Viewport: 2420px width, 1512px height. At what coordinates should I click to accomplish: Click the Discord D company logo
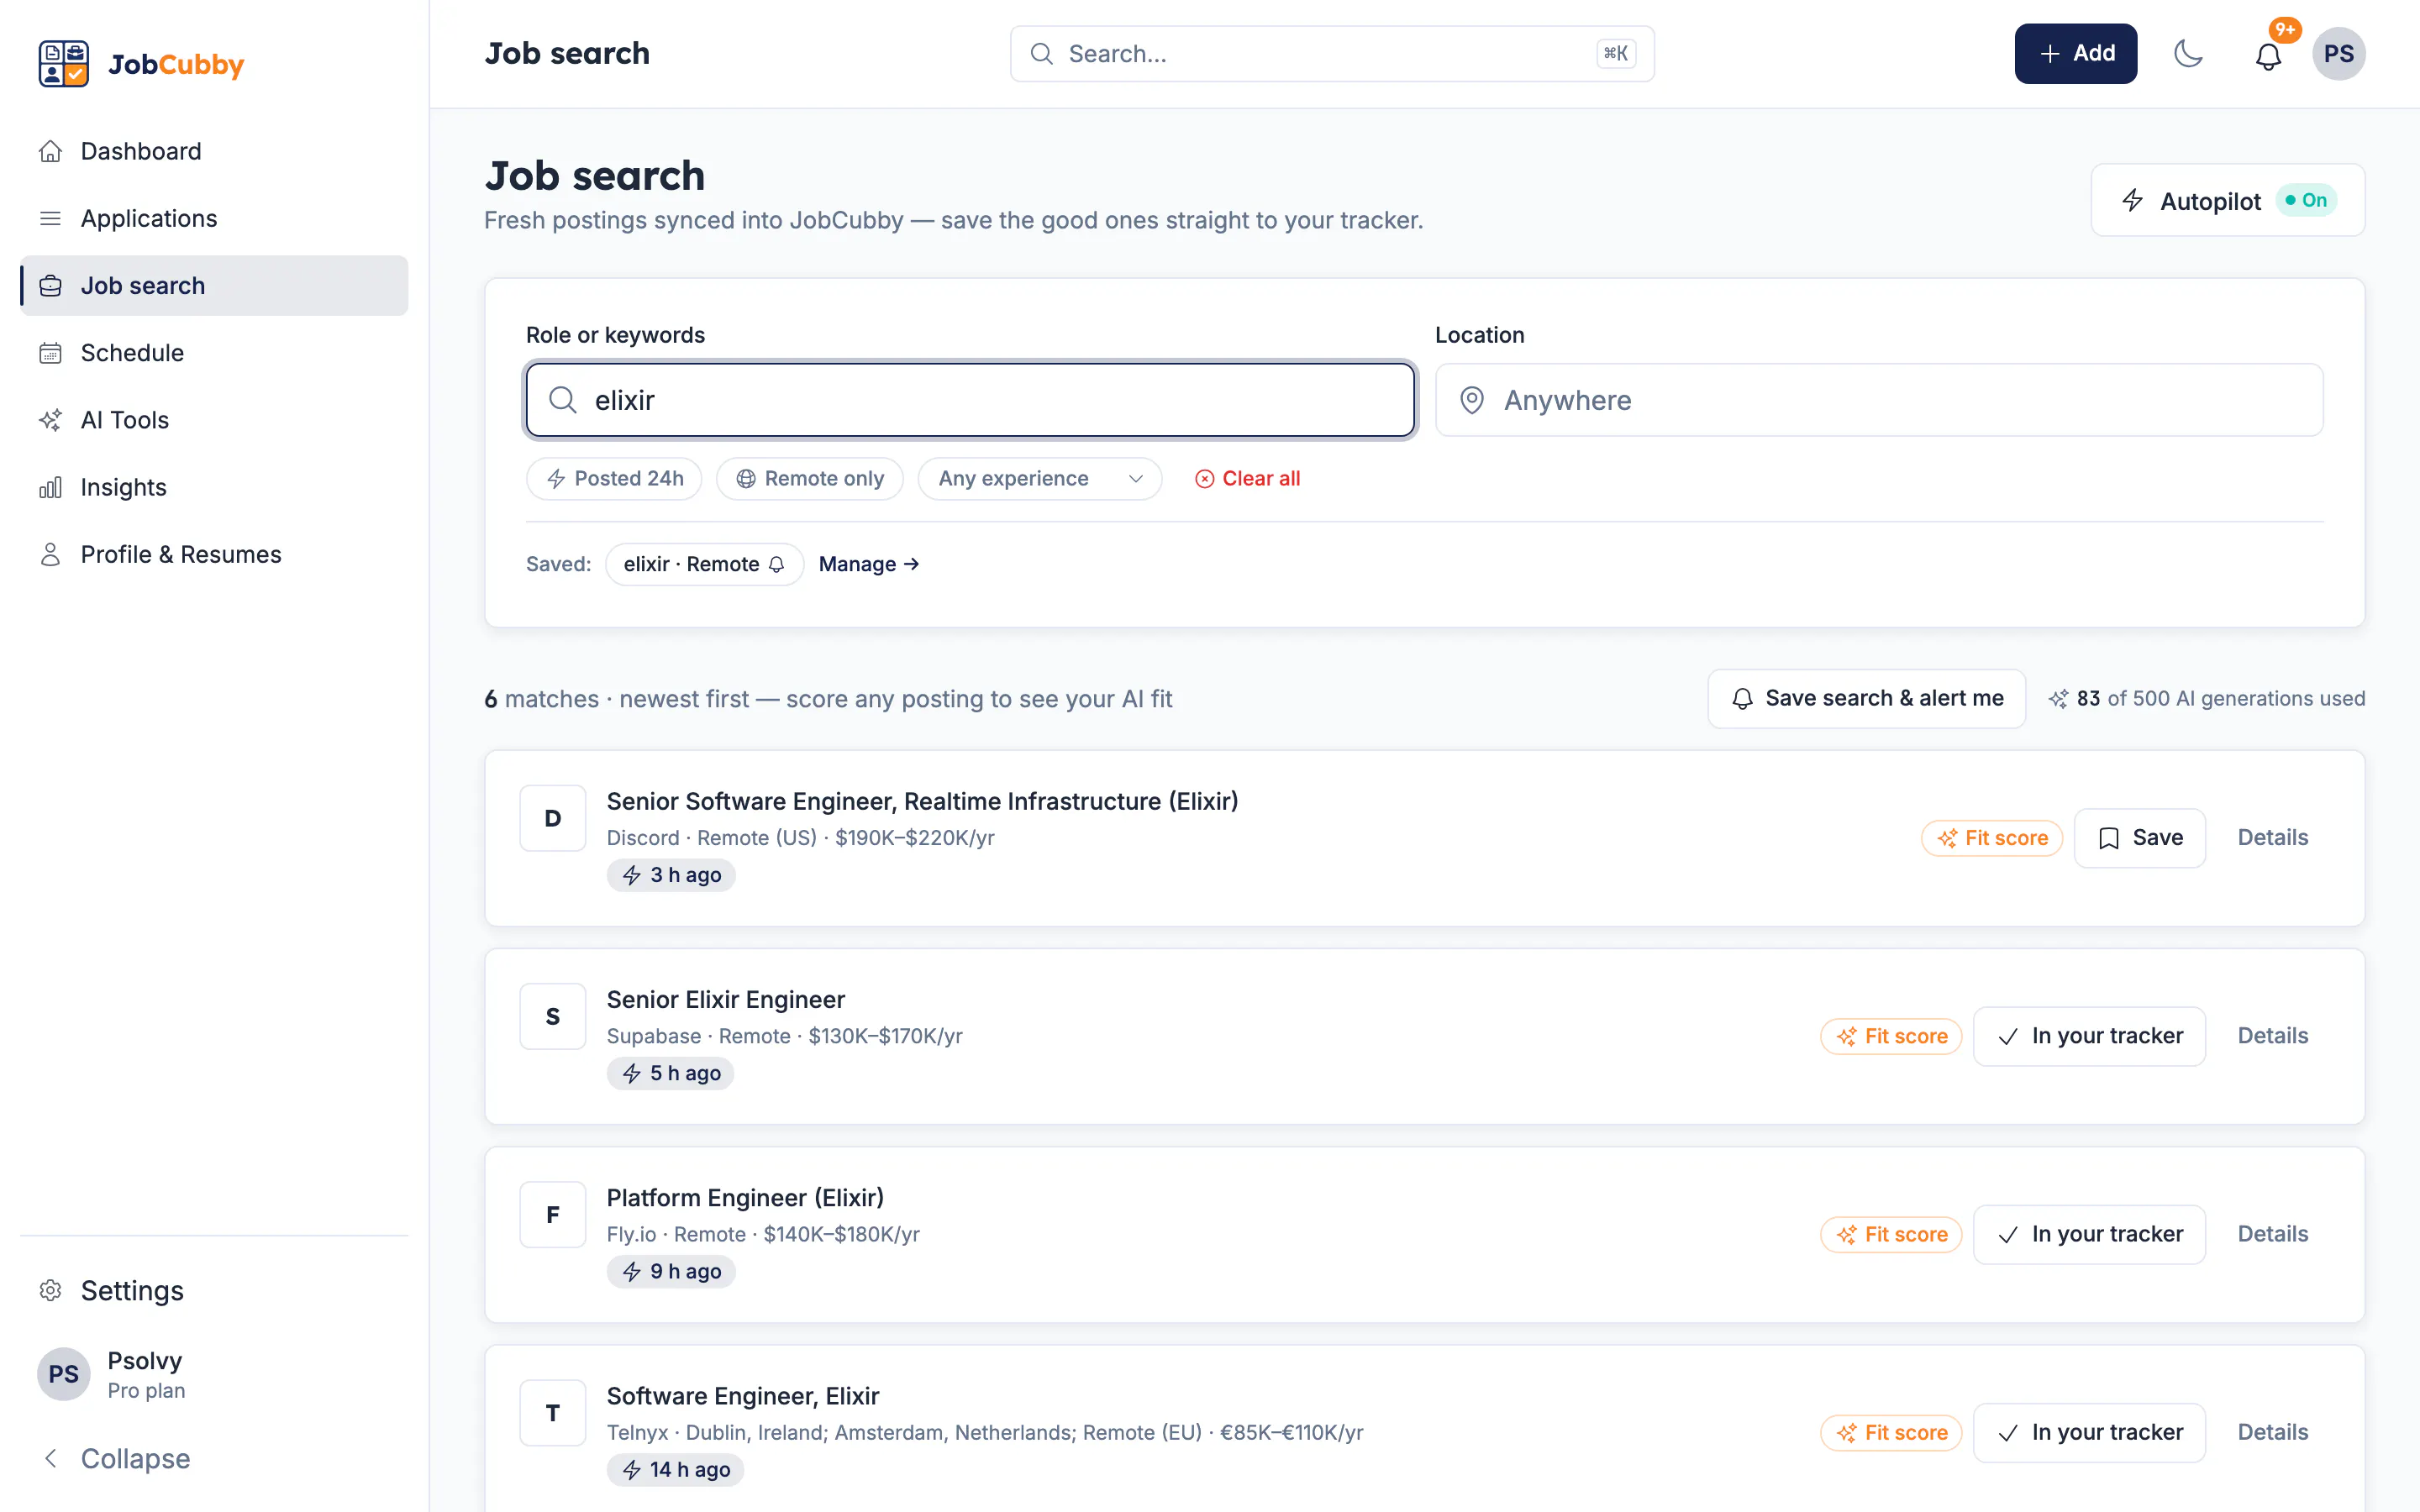click(x=552, y=818)
